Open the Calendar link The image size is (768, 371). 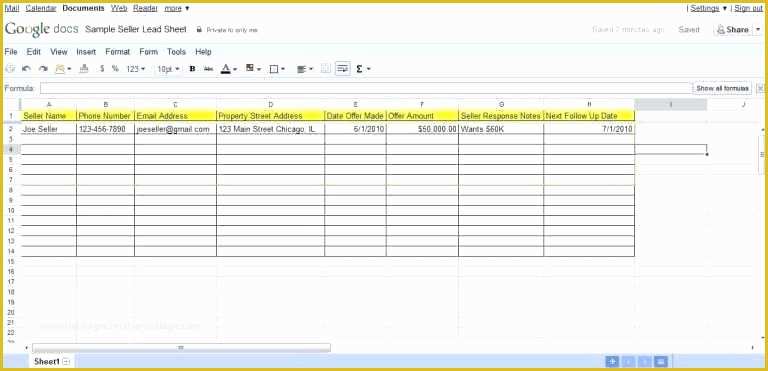coord(41,8)
